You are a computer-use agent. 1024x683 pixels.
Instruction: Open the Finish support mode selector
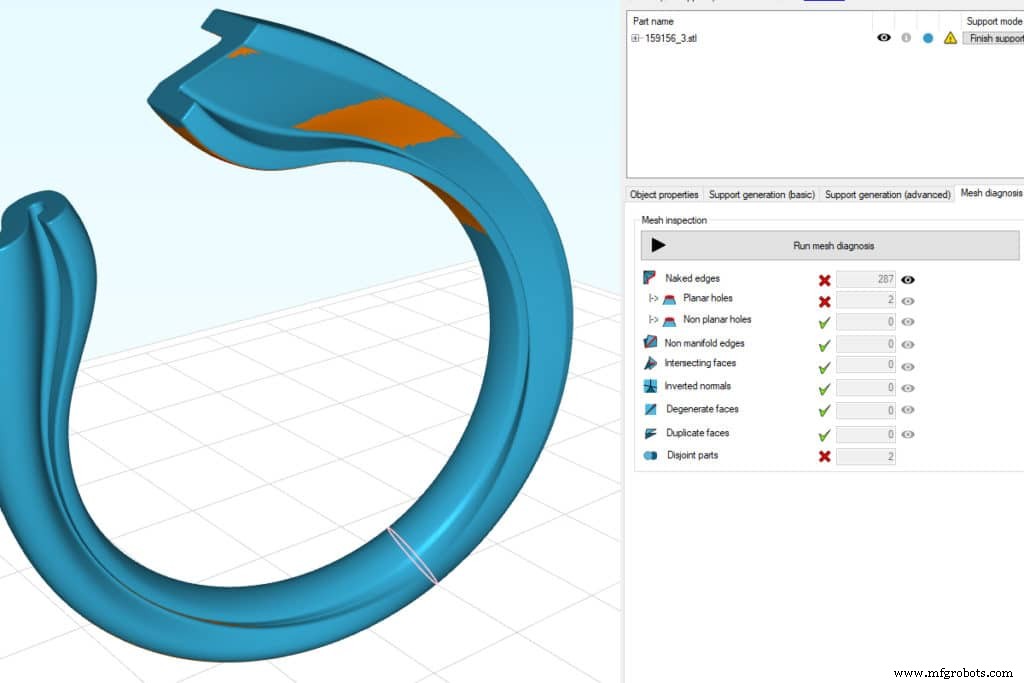point(993,38)
